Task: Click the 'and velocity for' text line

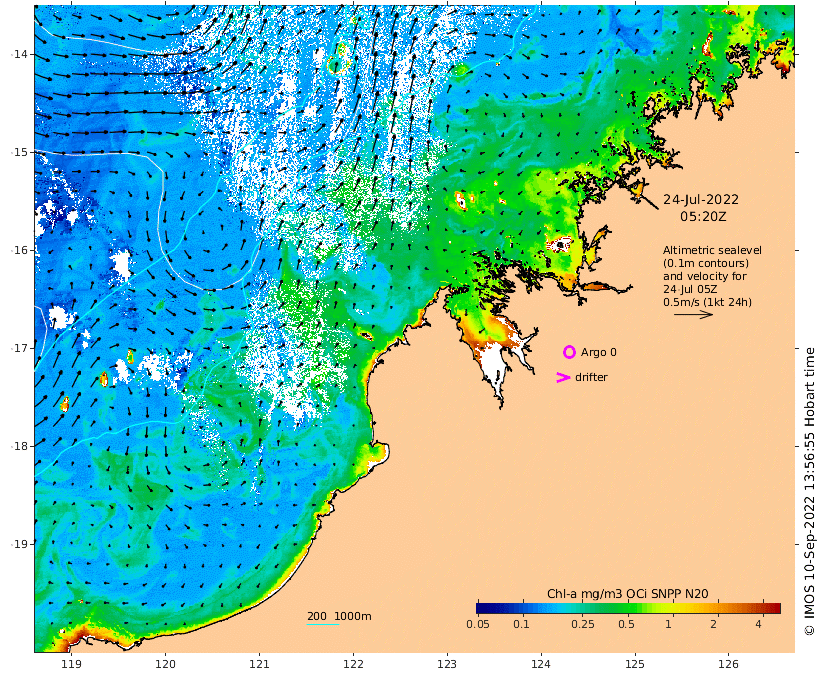Action: (x=704, y=276)
